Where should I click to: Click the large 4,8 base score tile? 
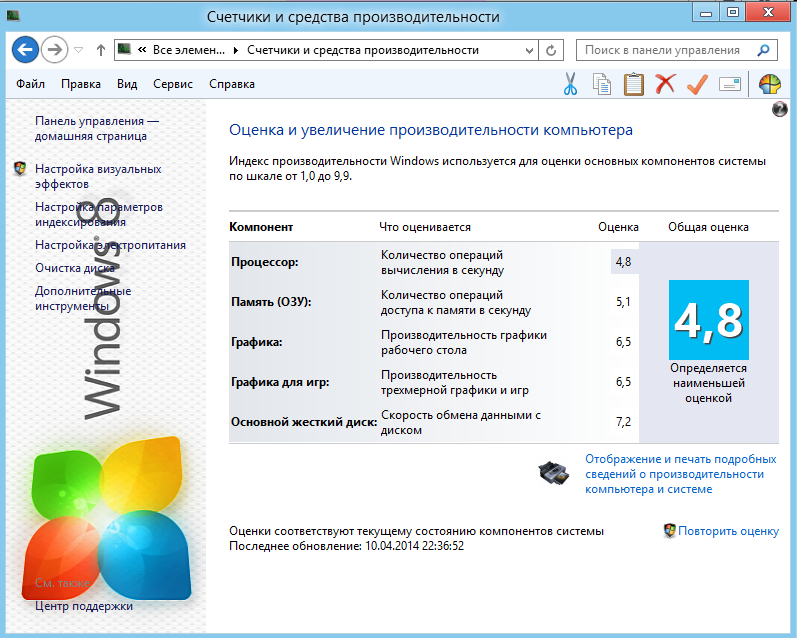coord(709,320)
